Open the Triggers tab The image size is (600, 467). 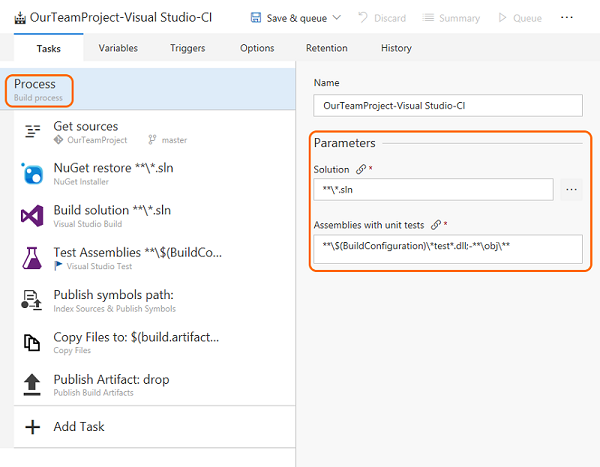tap(188, 48)
